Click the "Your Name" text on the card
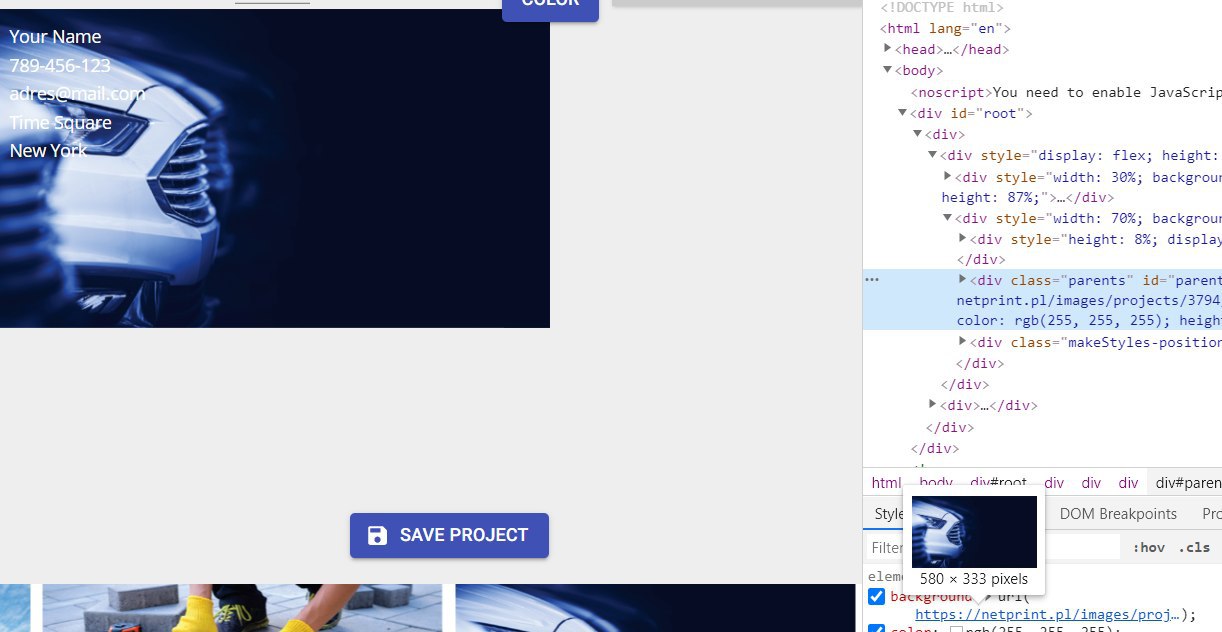This screenshot has width=1222, height=632. pos(55,37)
